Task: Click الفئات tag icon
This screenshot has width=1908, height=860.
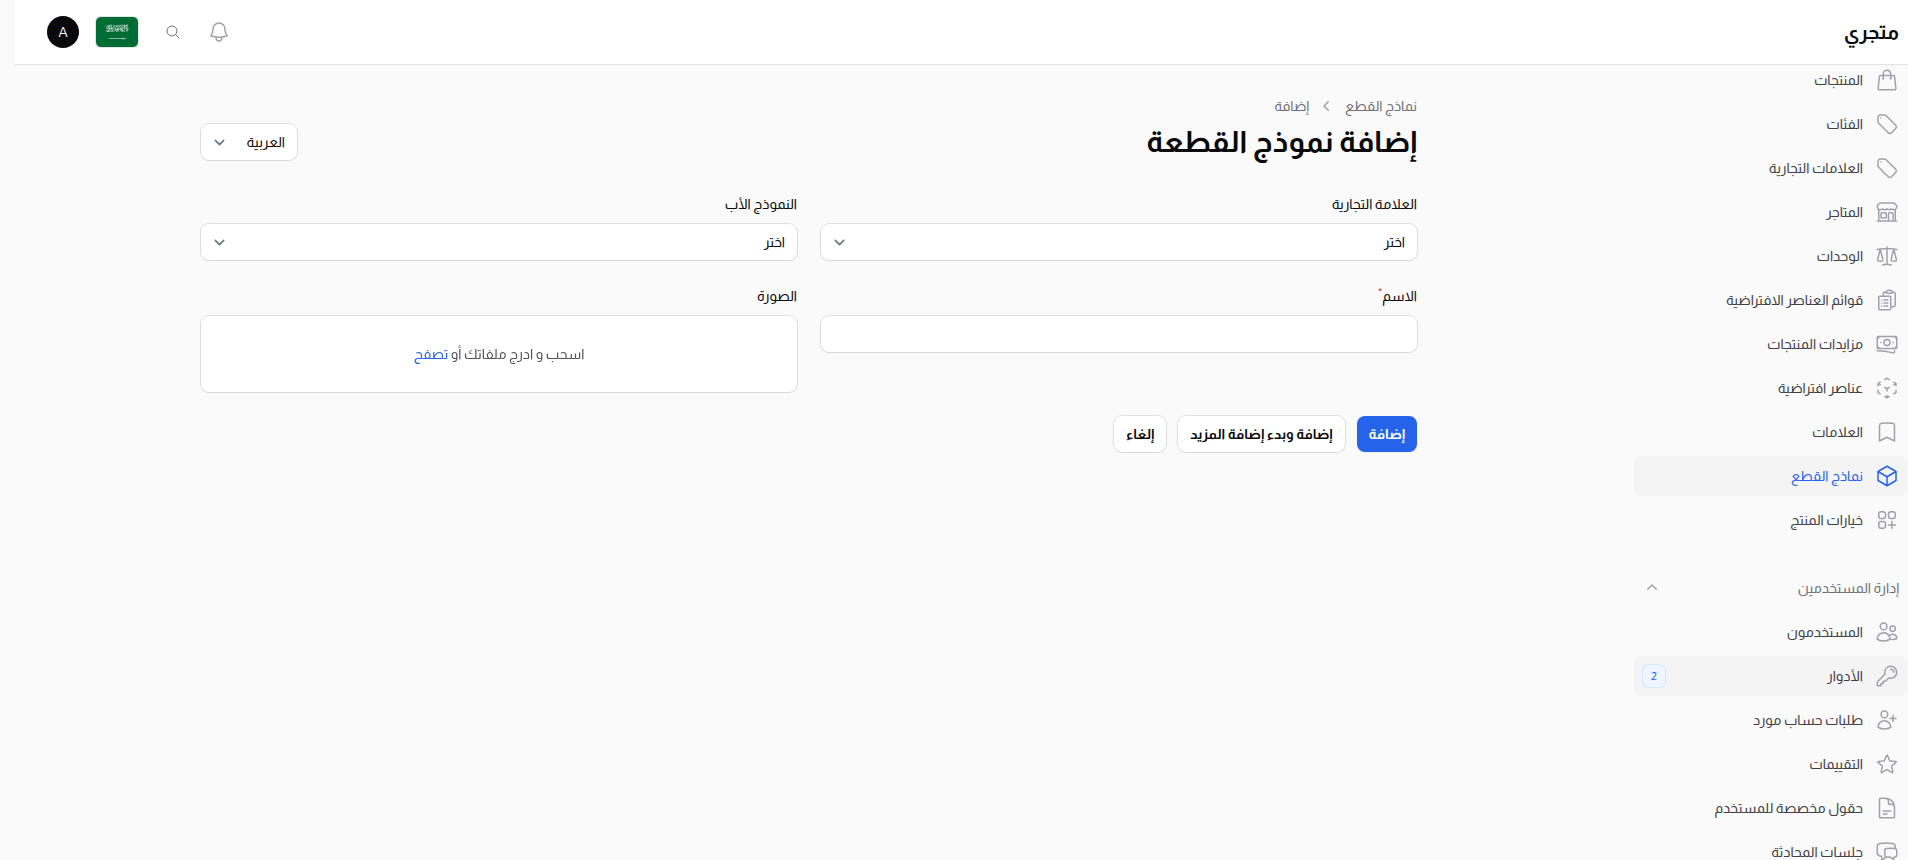Action: coord(1887,124)
